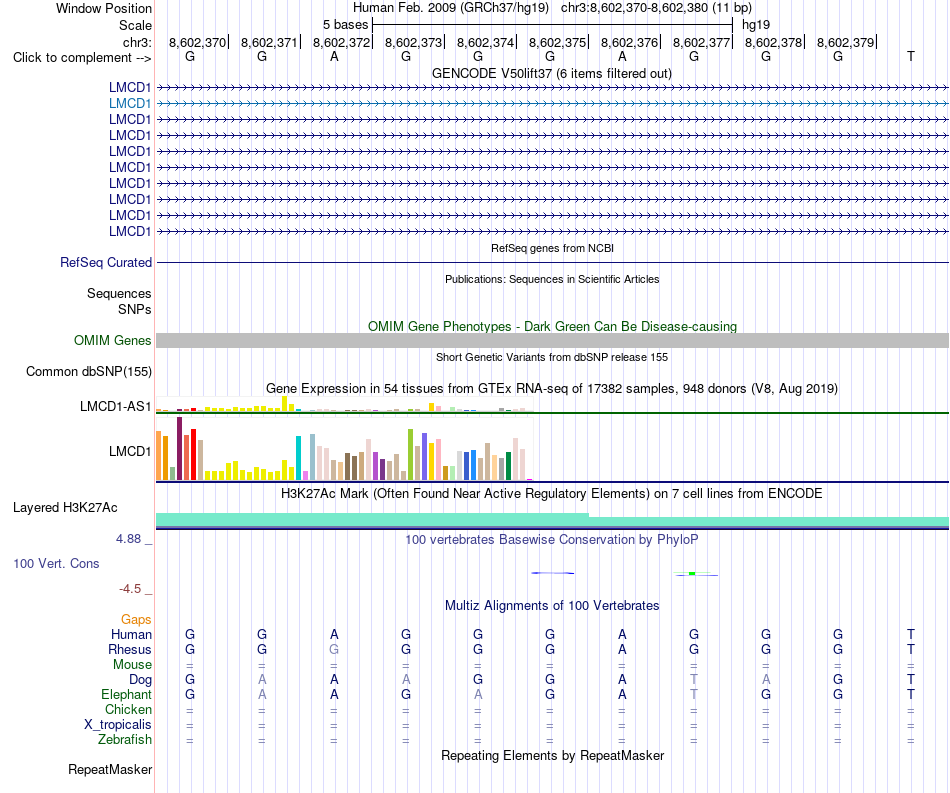Viewport: 950px width, 793px height.
Task: Select the Dog species label
Action: pos(140,680)
